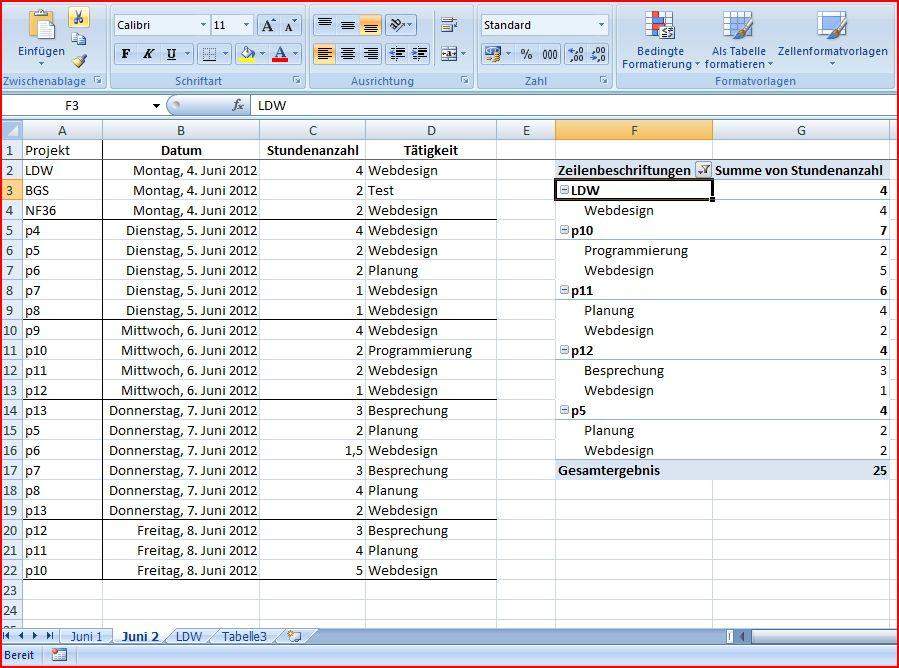Click the format painter brush icon
899x668 pixels.
79,61
